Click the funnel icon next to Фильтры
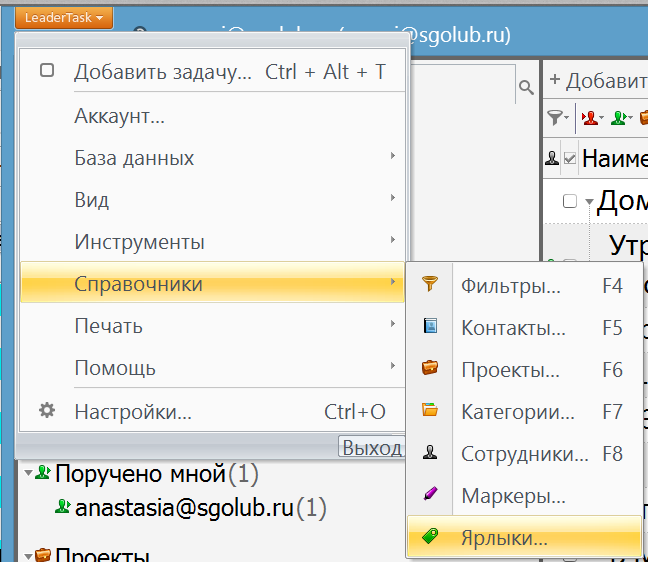648x562 pixels. (430, 285)
